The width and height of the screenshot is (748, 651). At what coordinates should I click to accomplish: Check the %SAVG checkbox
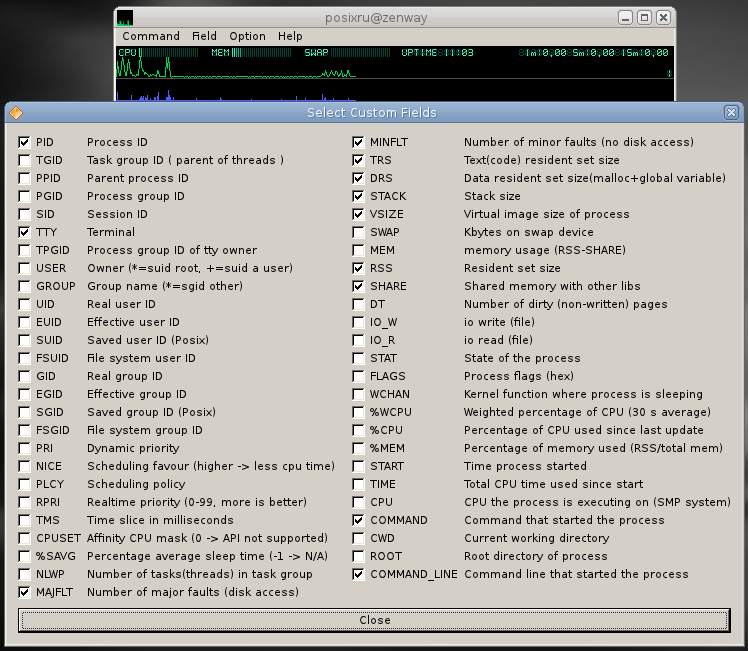24,556
